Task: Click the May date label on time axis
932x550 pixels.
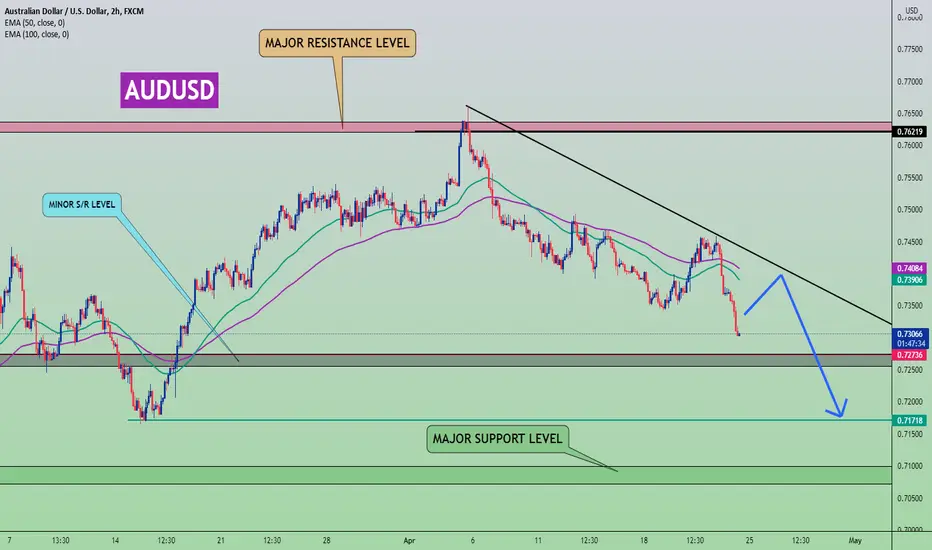Action: 855,540
